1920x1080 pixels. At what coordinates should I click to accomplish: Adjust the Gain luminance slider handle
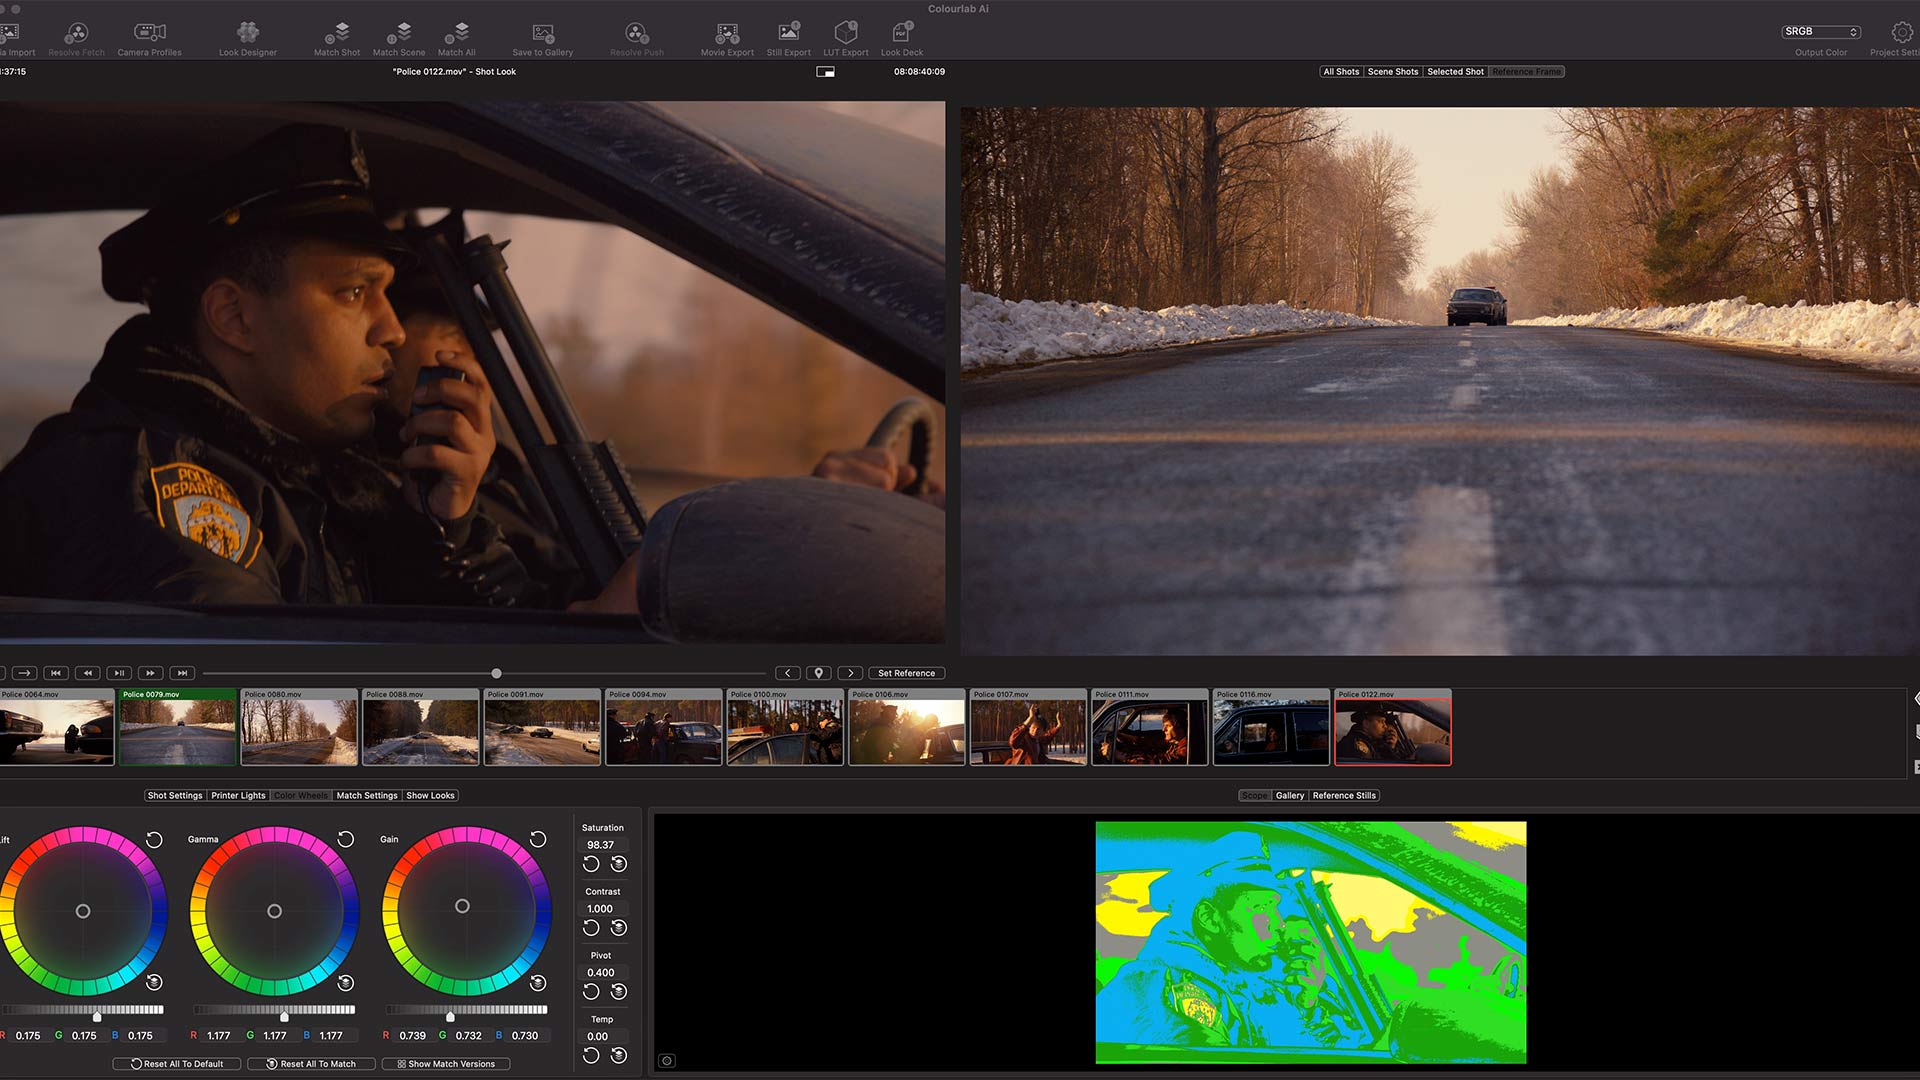pos(450,1017)
